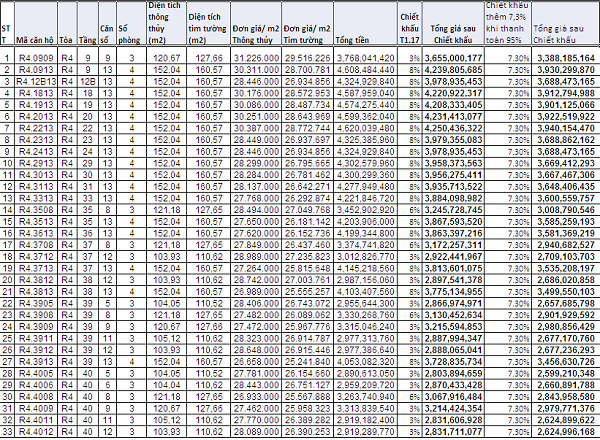Select apartment code cell R4.4008
The image size is (600, 440).
click(36, 397)
